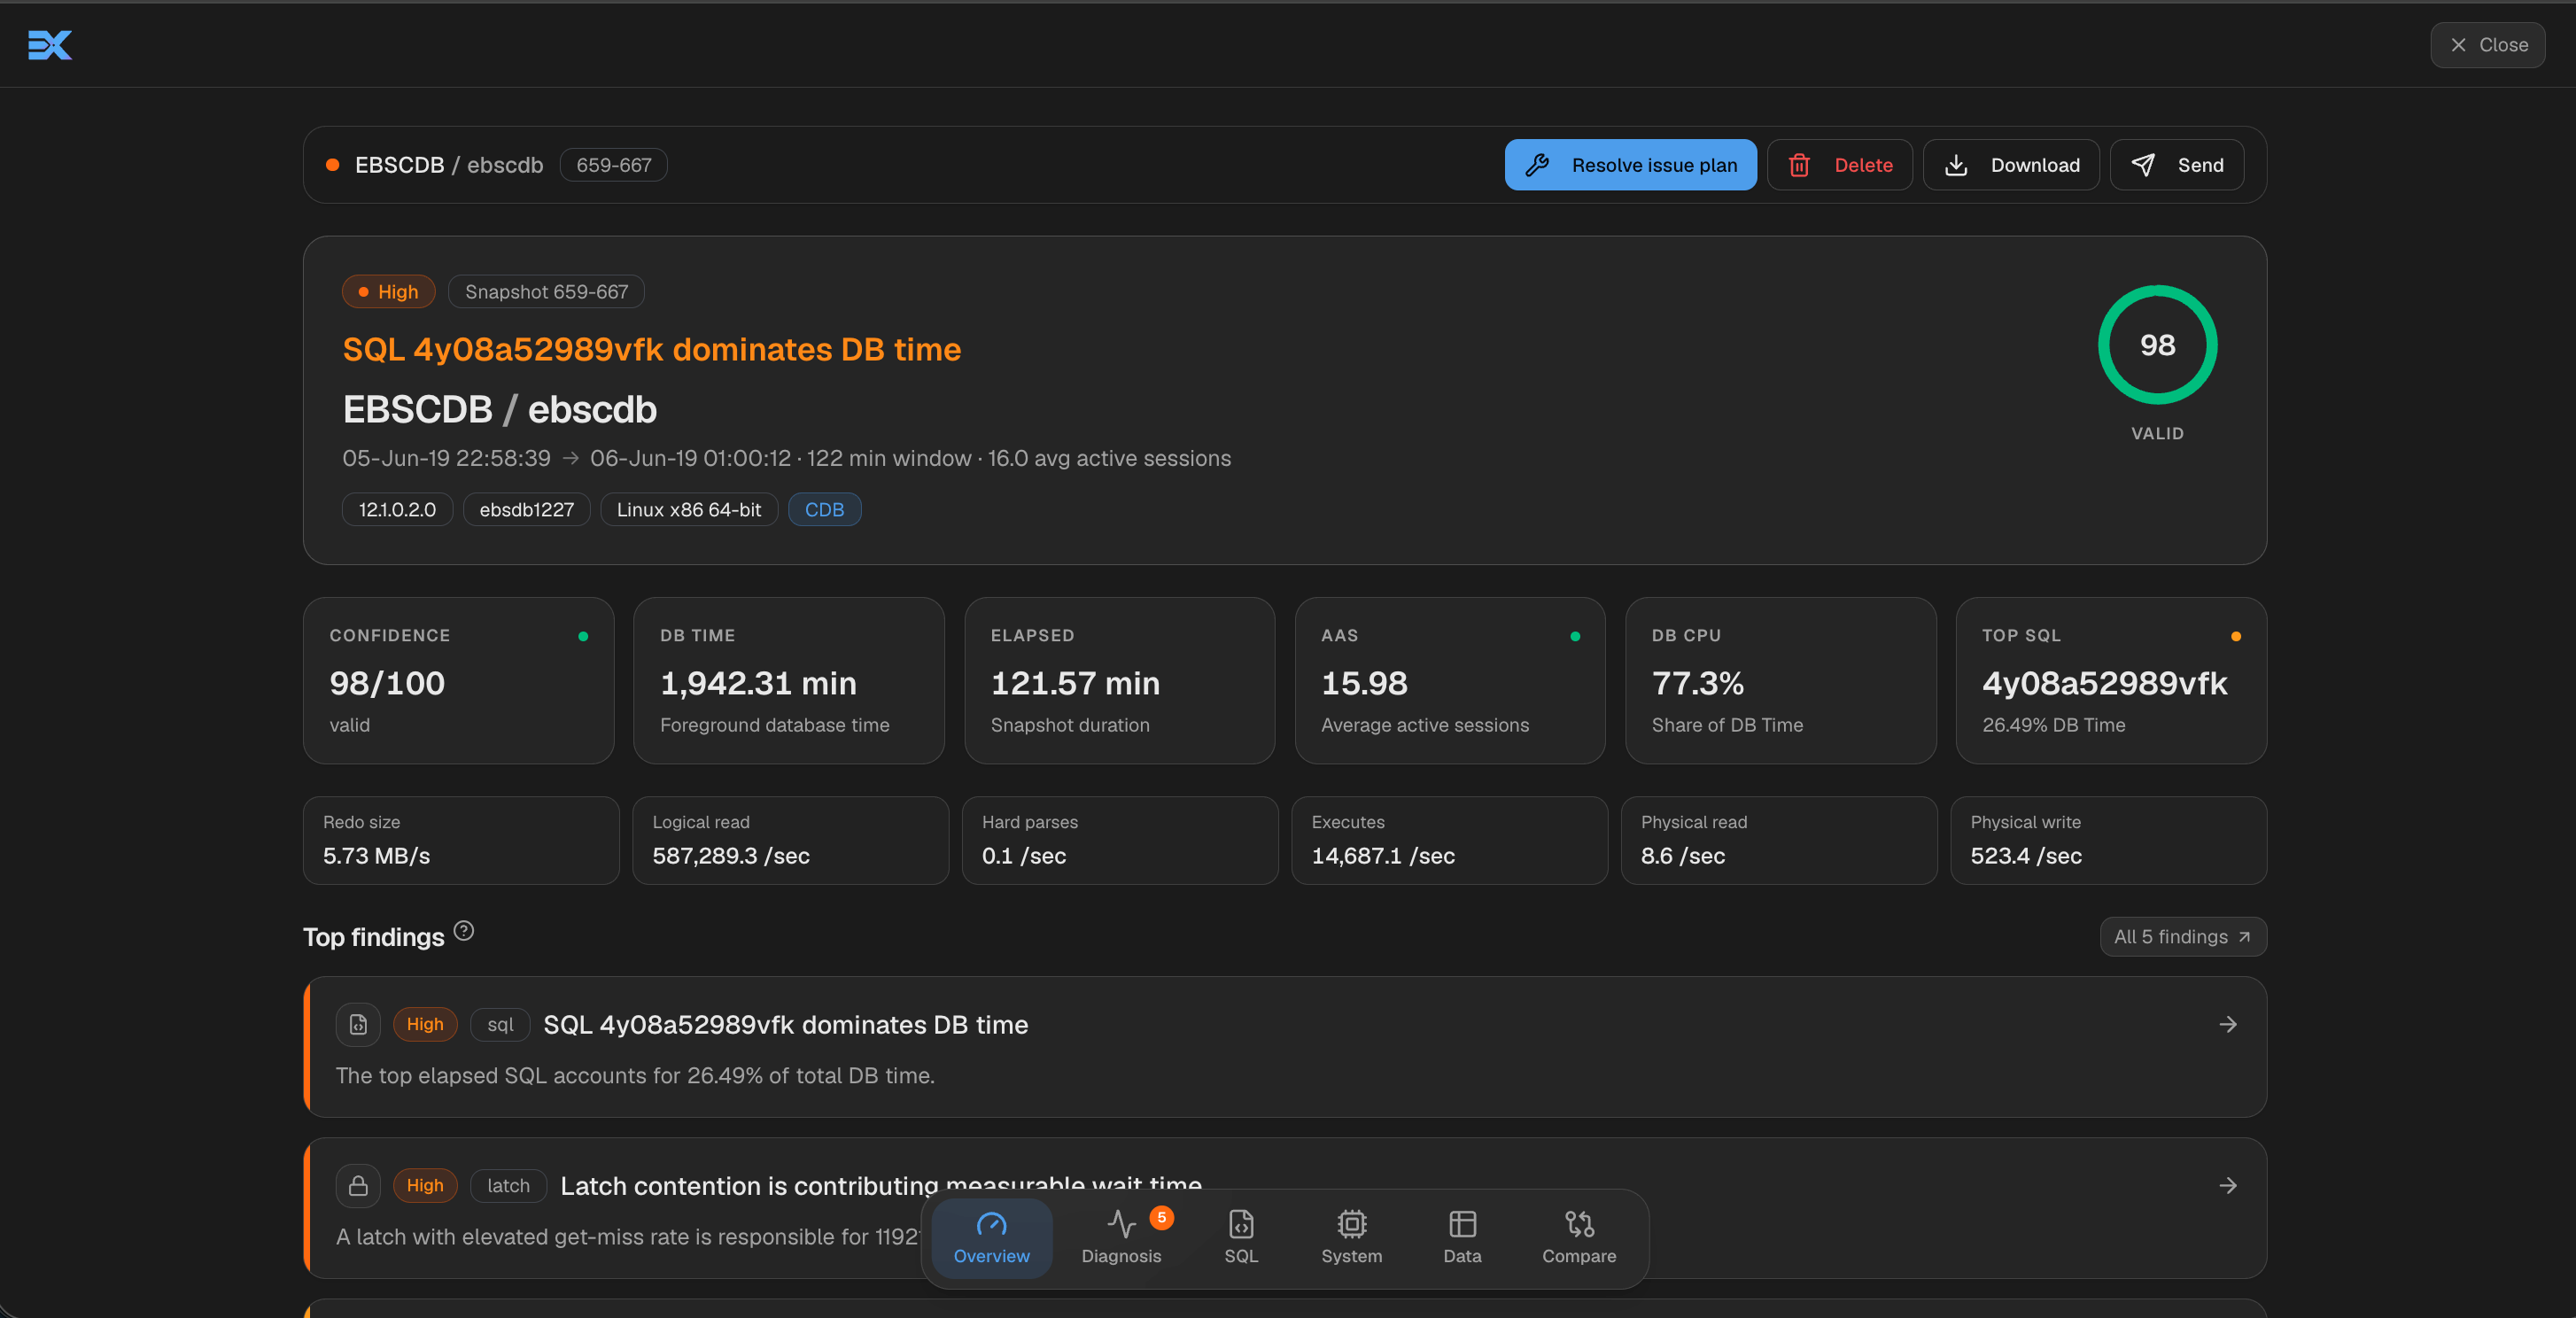Expand SQL dominates DB time finding arrow

(x=2228, y=1024)
